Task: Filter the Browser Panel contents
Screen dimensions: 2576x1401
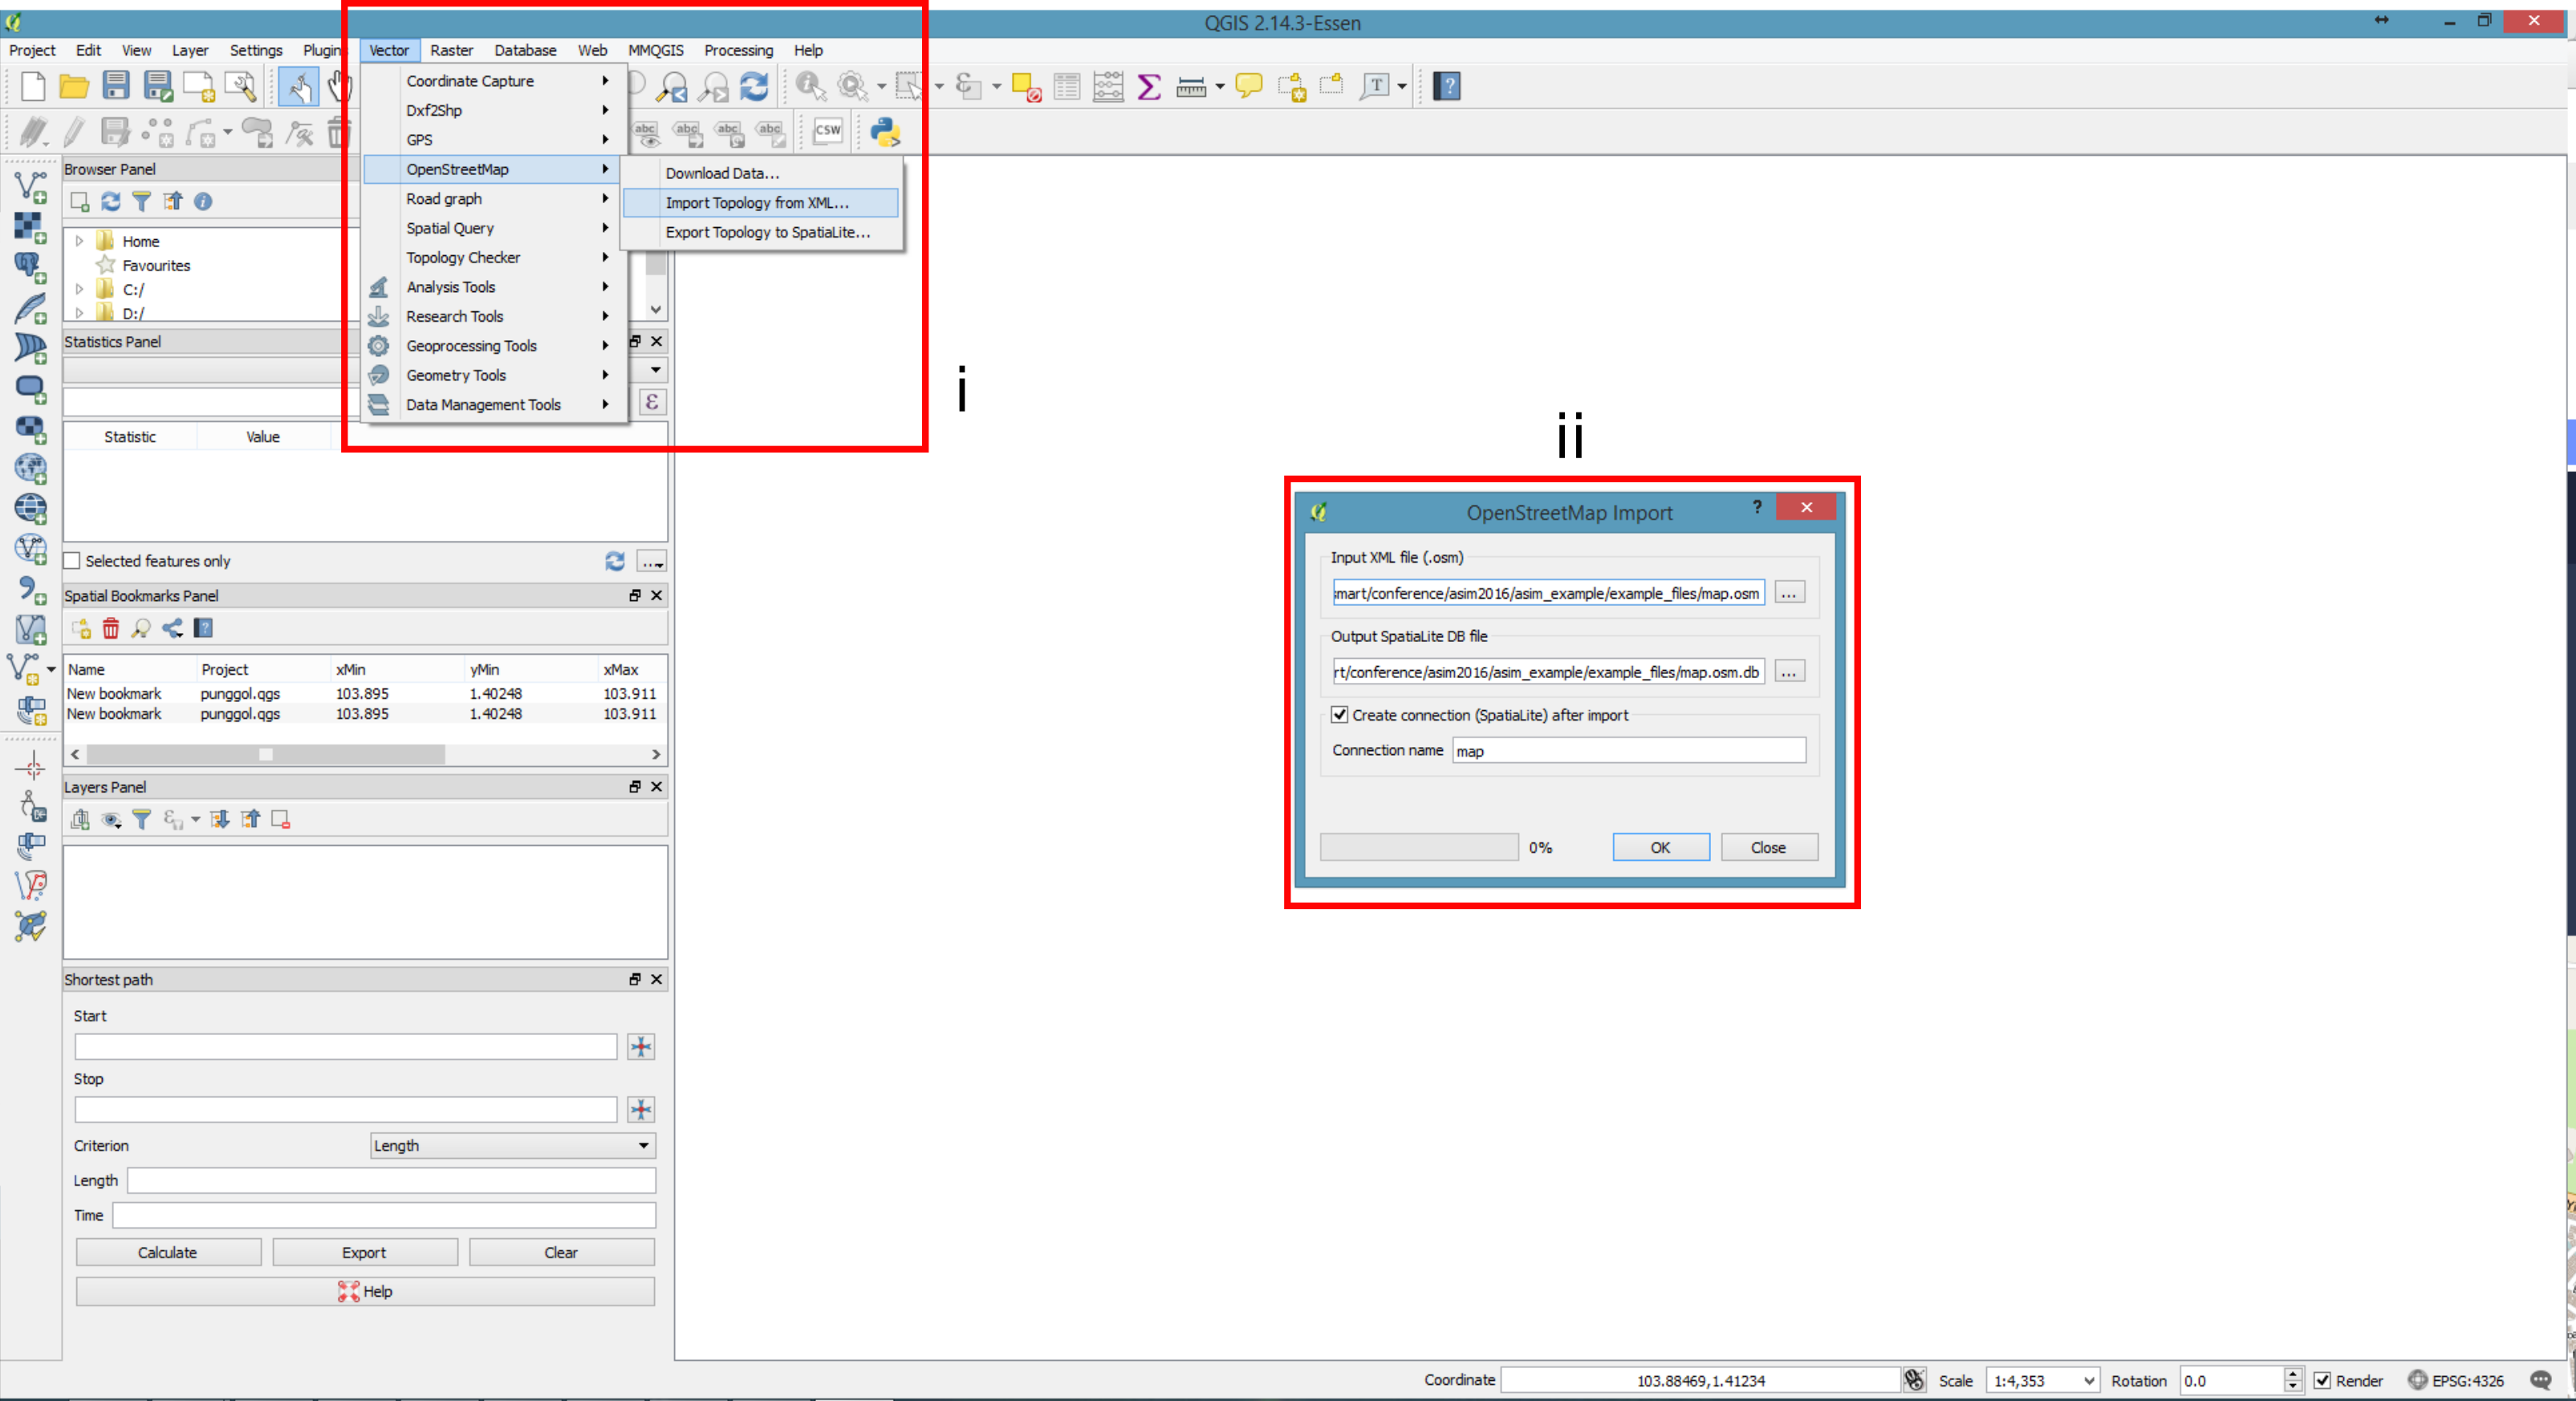Action: [x=142, y=202]
